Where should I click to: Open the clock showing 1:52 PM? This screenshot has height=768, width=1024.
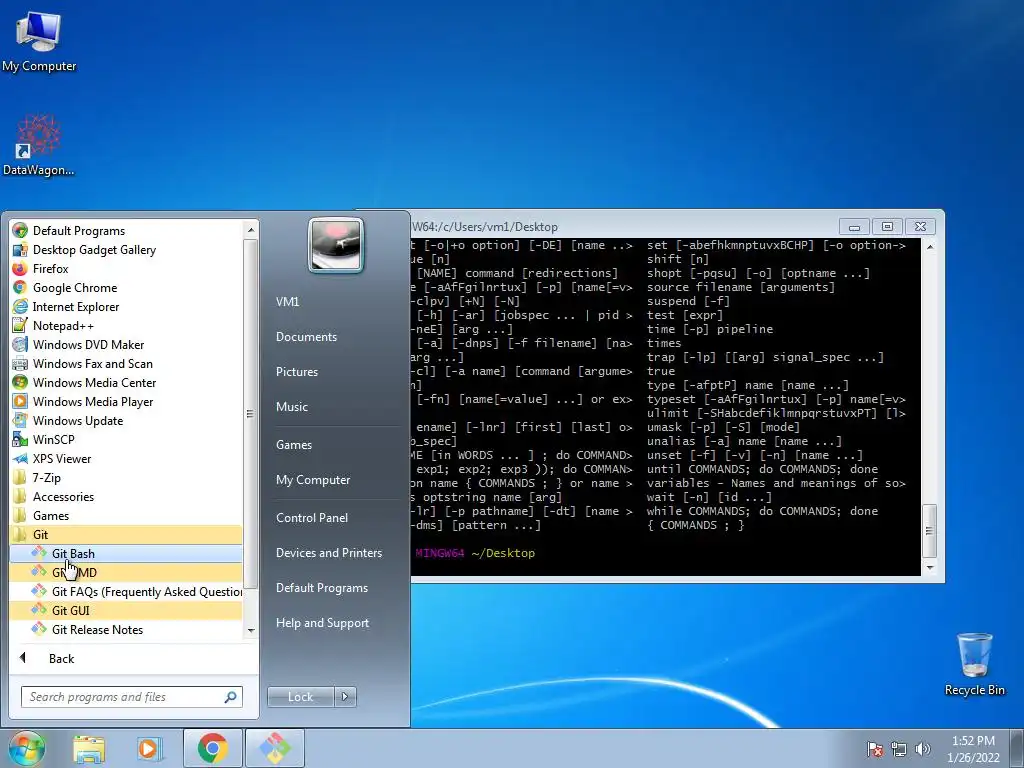point(973,748)
